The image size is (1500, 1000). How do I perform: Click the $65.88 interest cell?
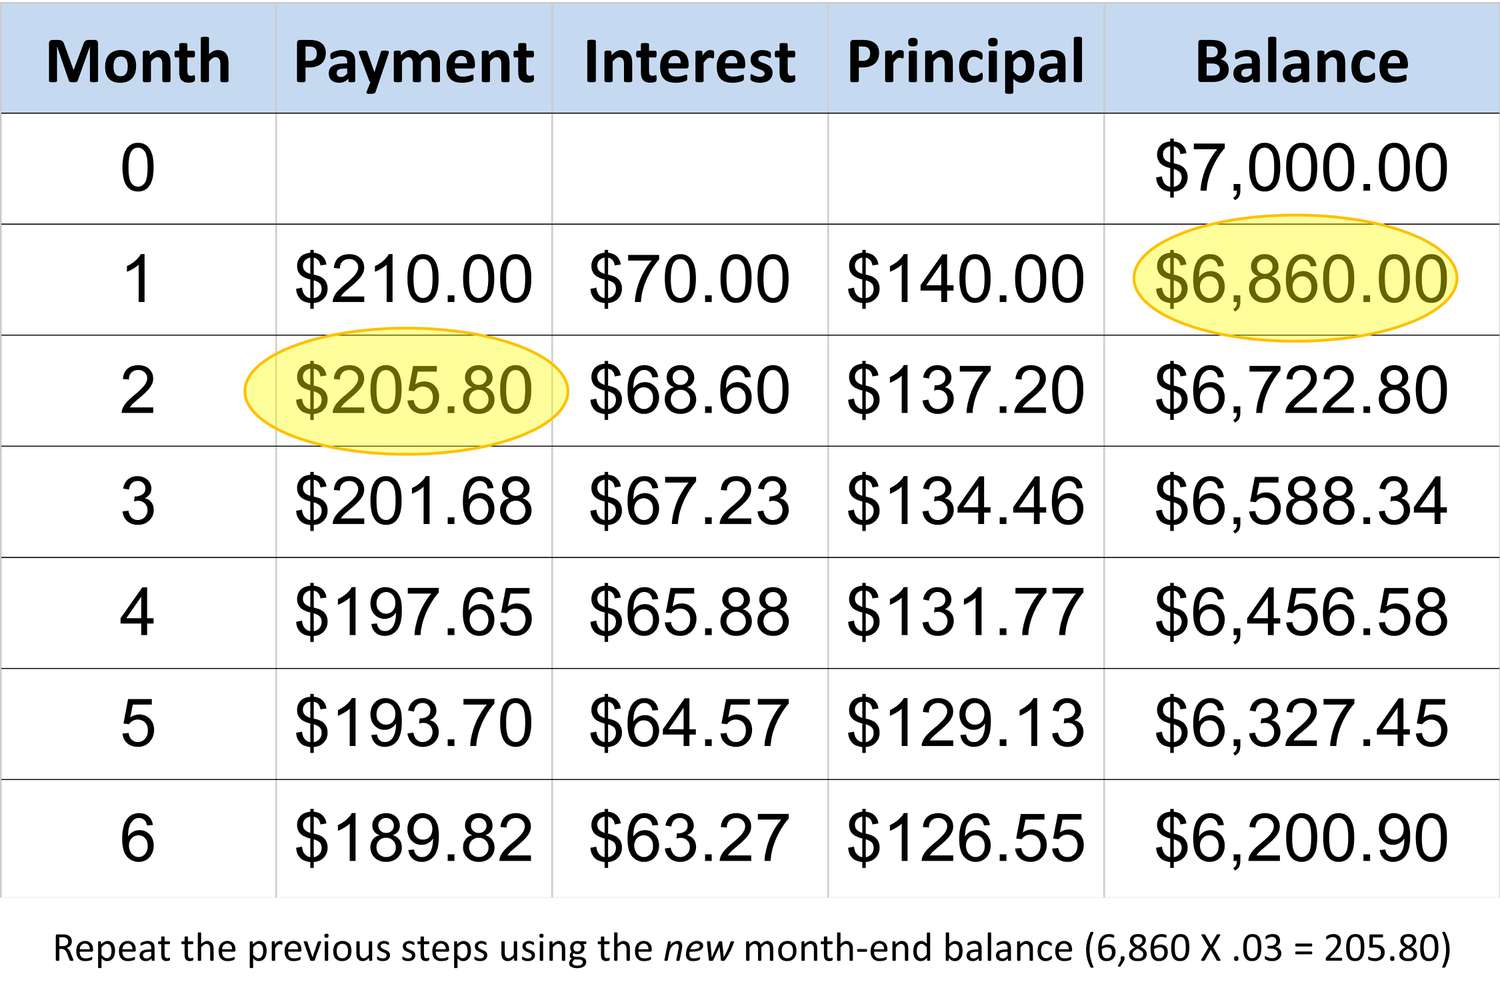point(689,612)
